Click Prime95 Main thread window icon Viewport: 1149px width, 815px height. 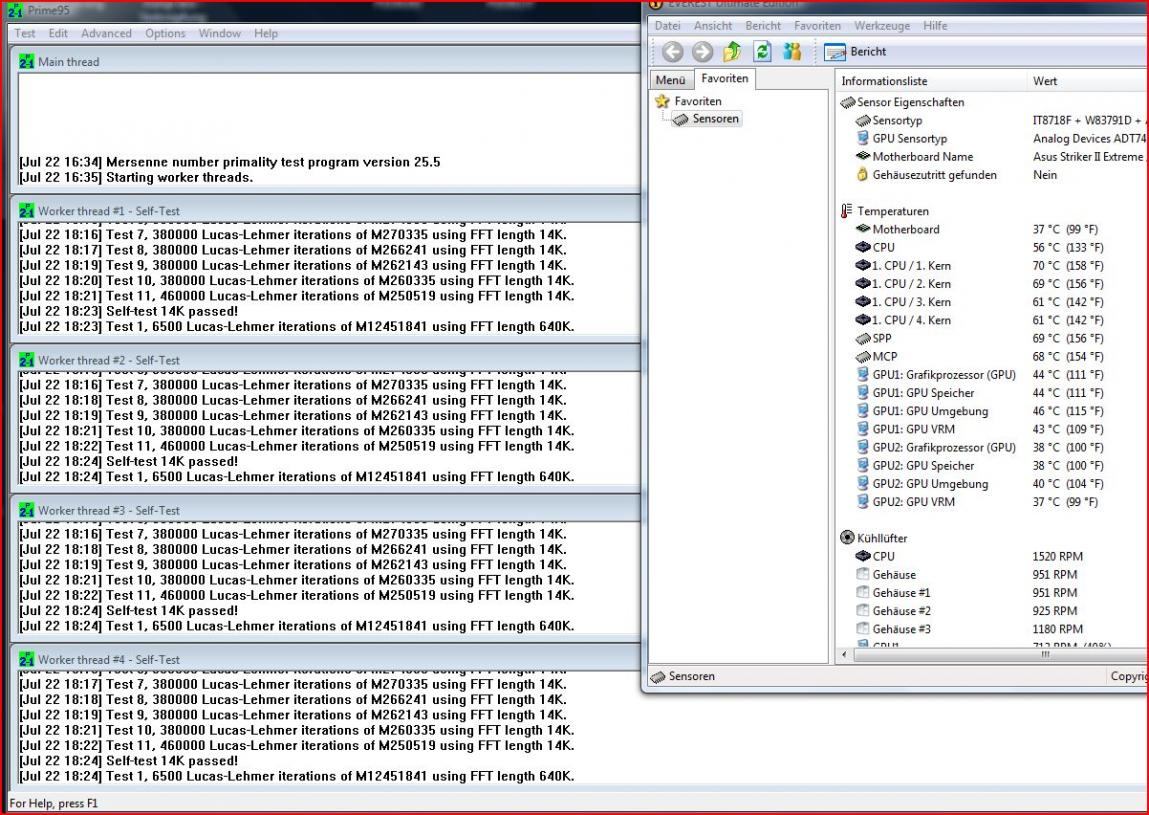point(27,62)
